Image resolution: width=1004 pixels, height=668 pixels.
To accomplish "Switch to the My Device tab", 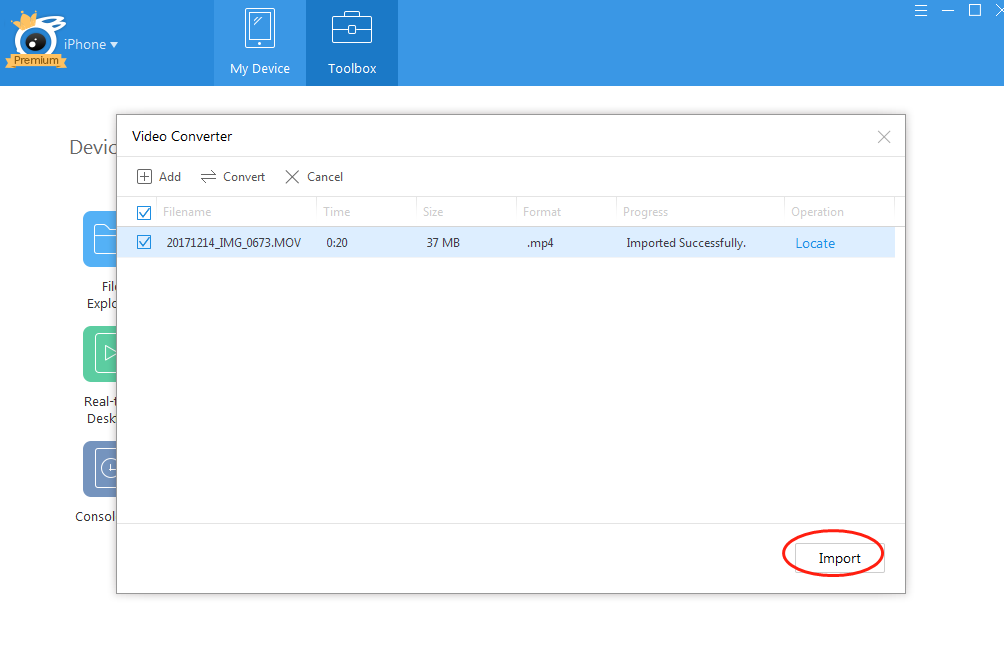I will click(260, 43).
